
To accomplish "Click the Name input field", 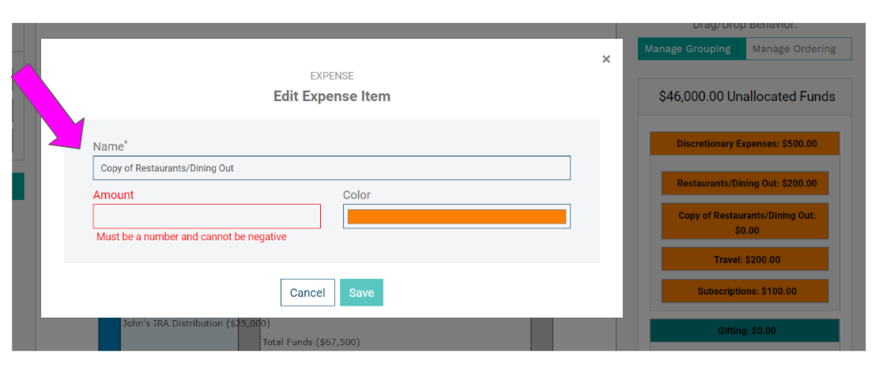I will click(332, 168).
